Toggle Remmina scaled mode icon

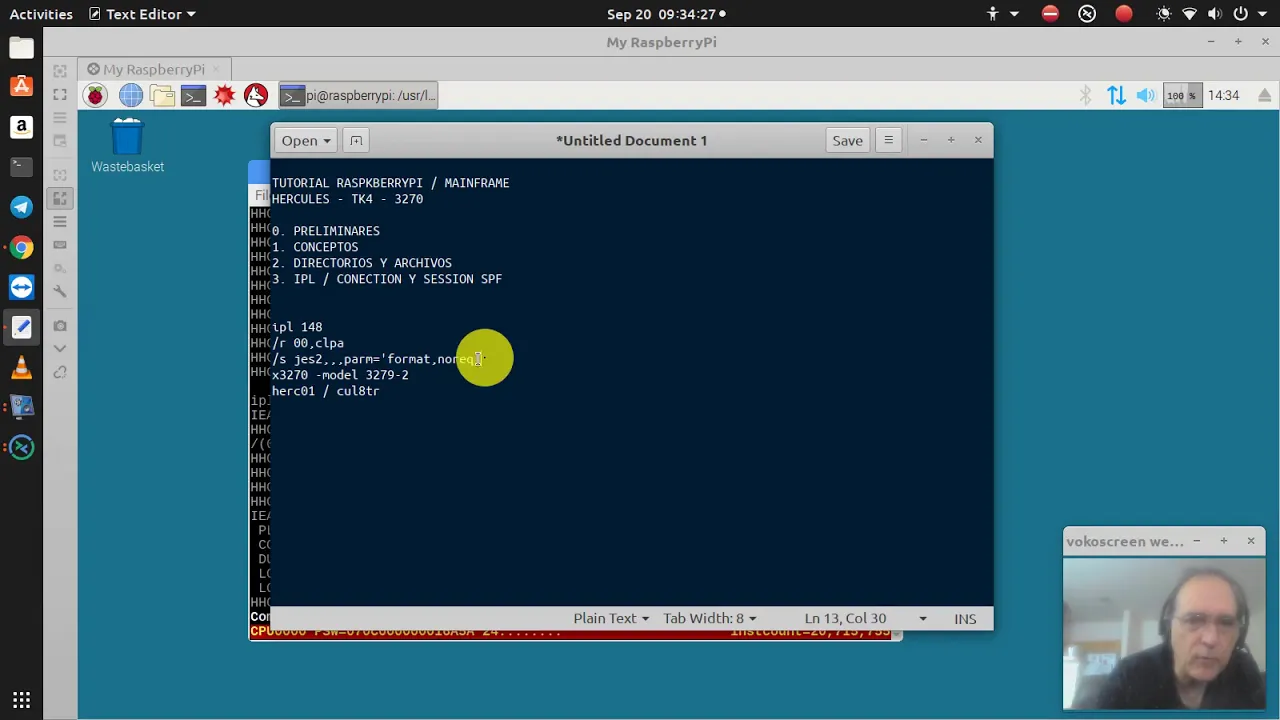60,198
